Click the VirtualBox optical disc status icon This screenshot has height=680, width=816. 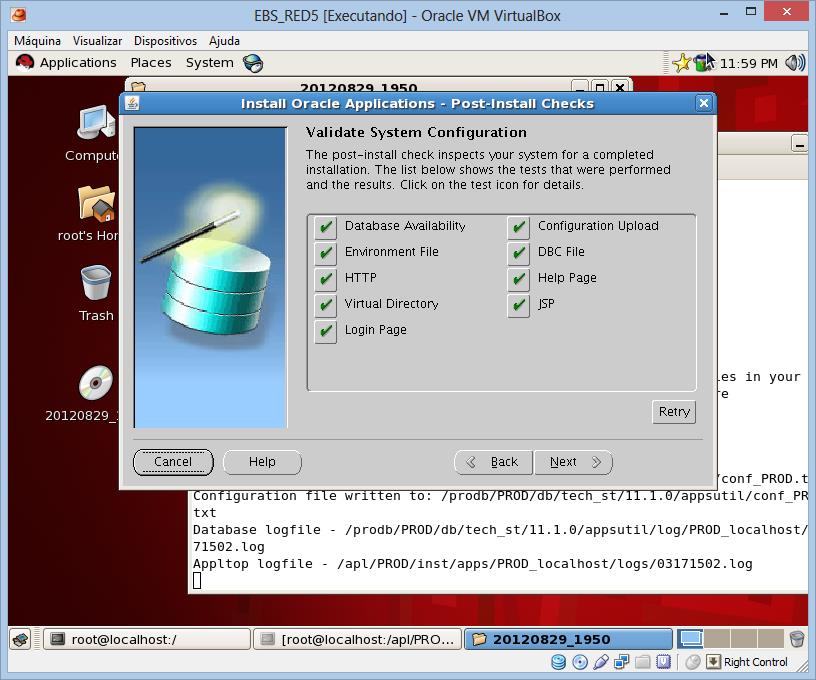(580, 662)
